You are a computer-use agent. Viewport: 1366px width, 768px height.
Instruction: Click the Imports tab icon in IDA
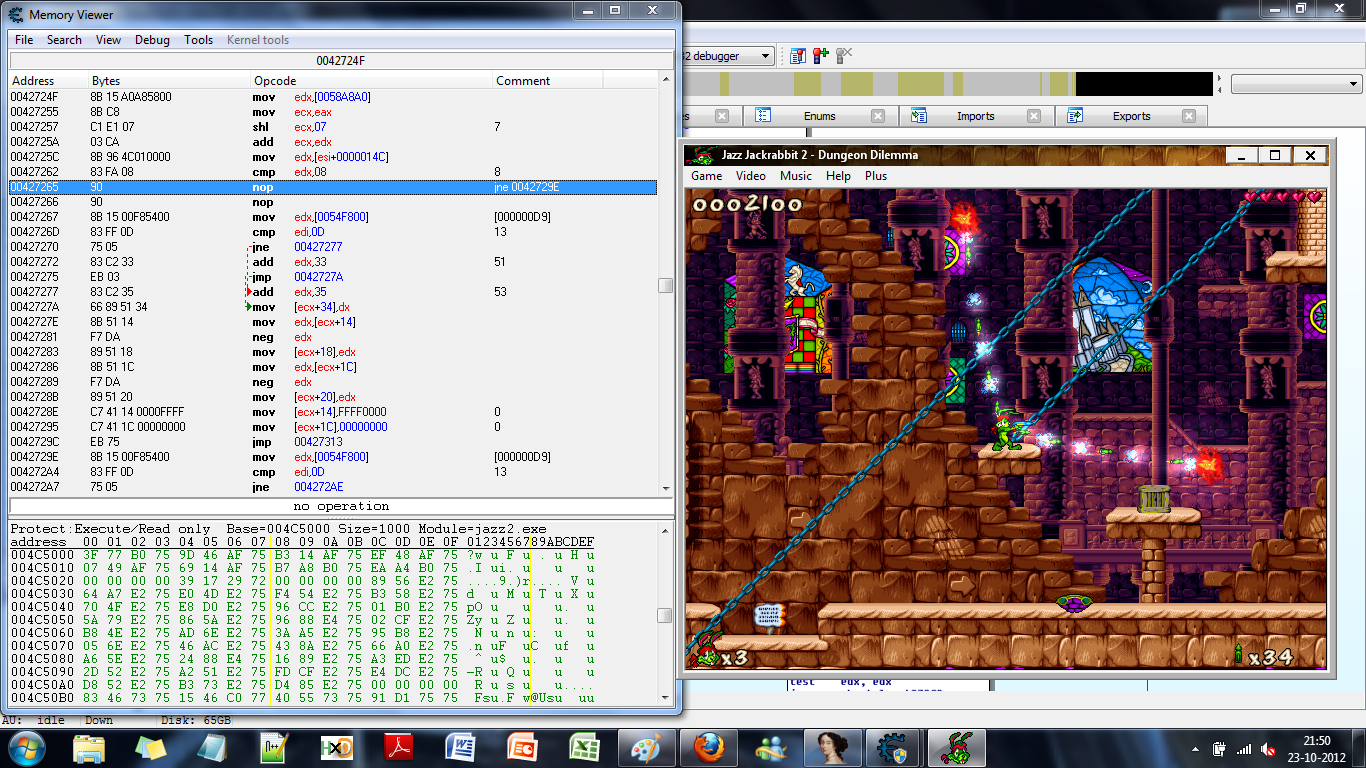click(x=919, y=116)
